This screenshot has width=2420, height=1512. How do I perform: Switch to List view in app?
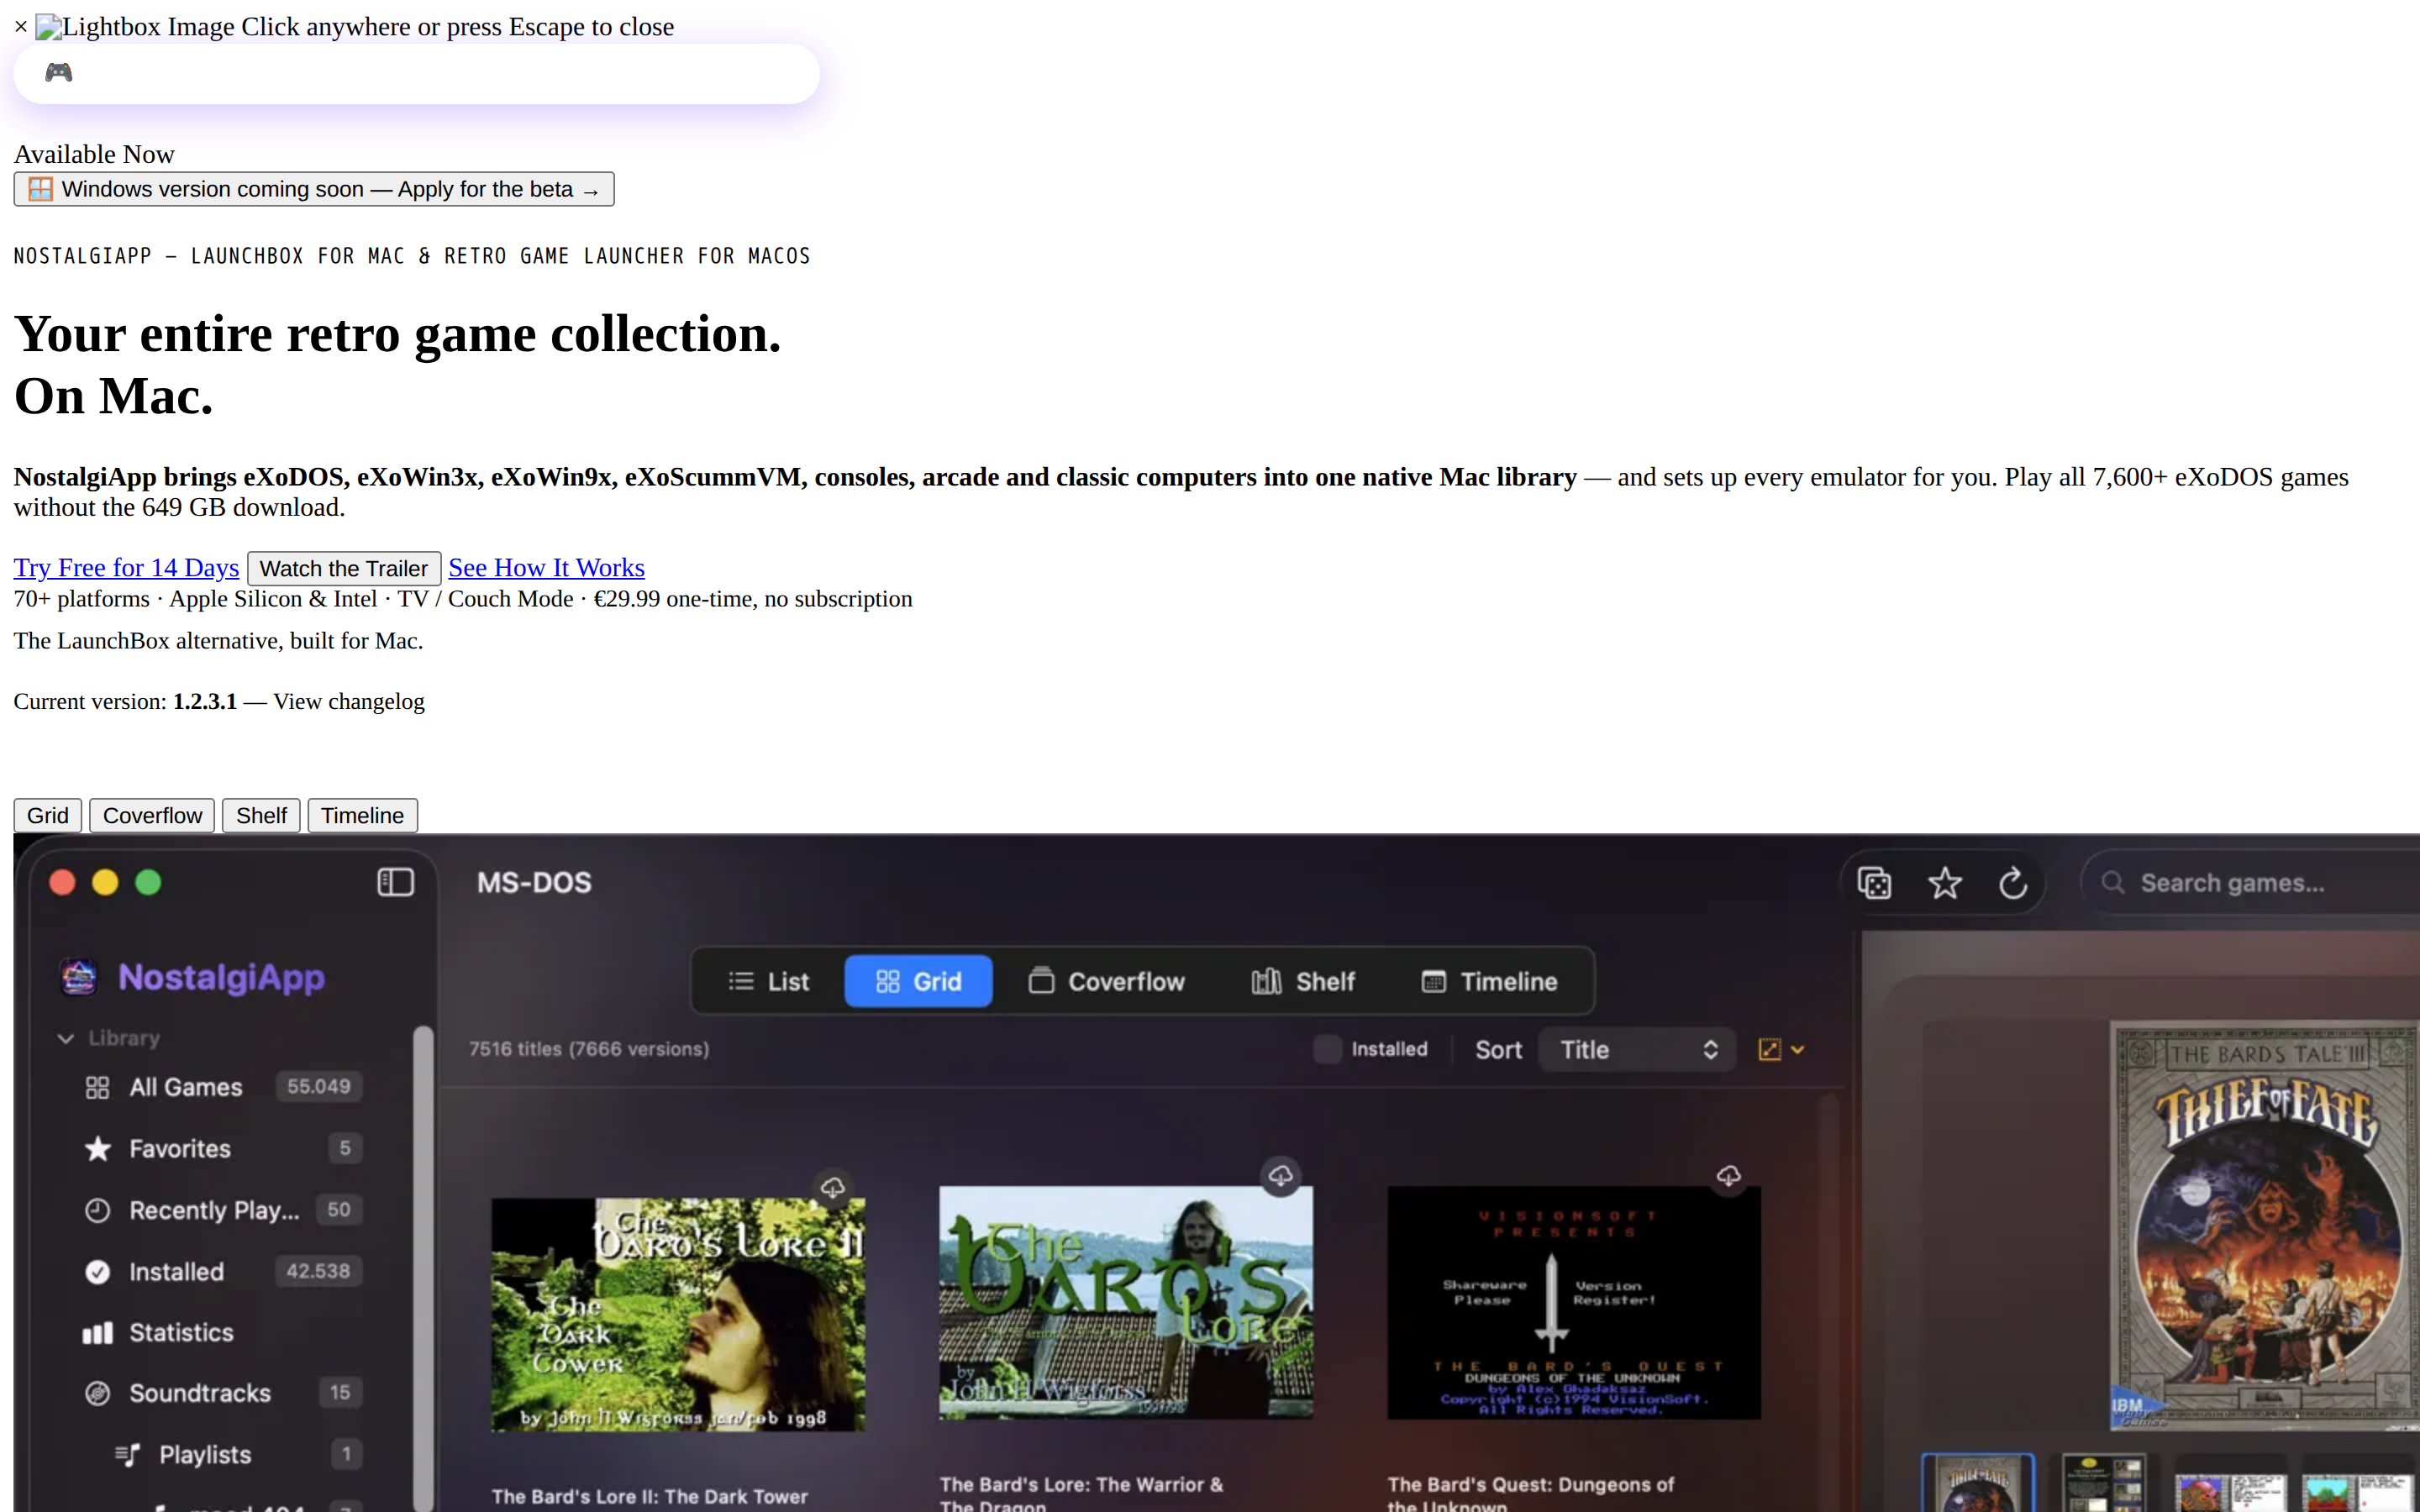click(x=769, y=981)
